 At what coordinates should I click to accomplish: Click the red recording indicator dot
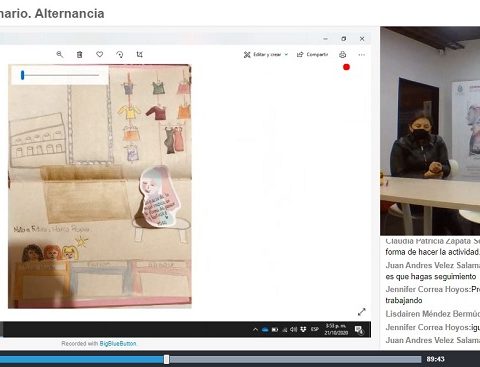click(346, 67)
